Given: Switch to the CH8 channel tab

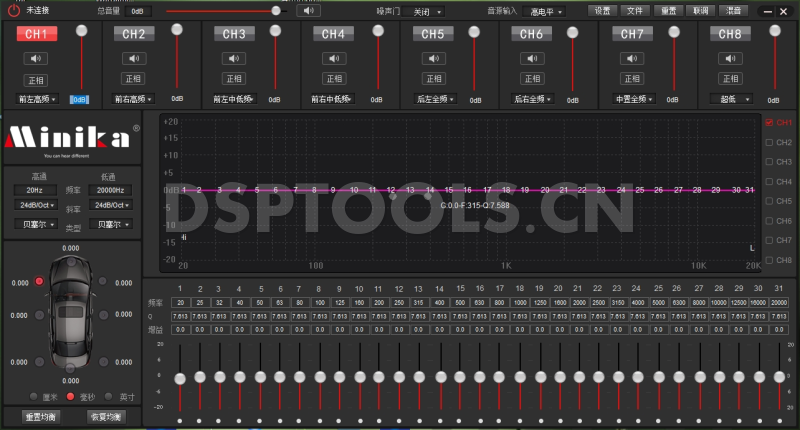Looking at the screenshot, I should tap(730, 34).
